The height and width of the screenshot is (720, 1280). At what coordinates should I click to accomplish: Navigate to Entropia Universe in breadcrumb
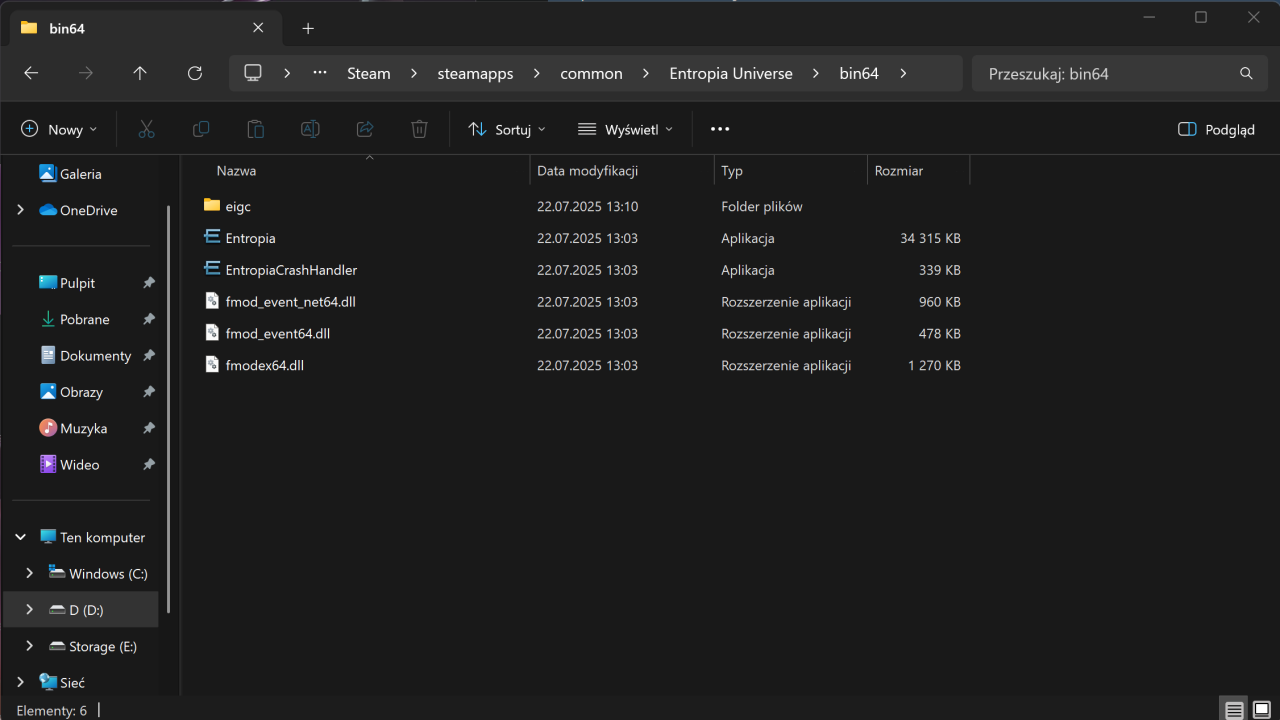731,73
